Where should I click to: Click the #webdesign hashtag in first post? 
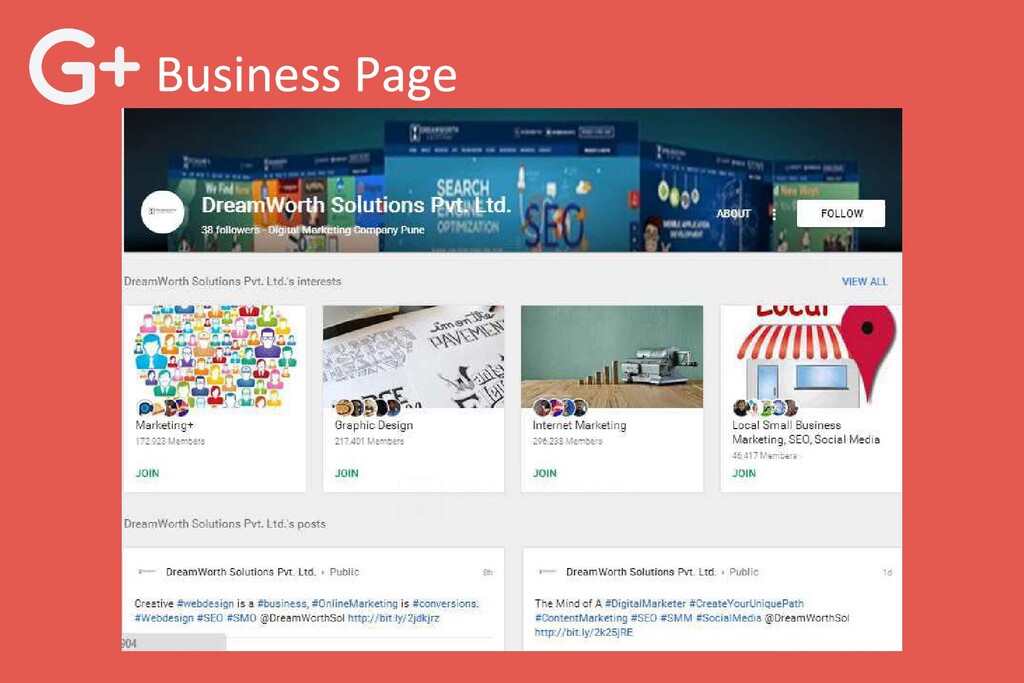[205, 603]
